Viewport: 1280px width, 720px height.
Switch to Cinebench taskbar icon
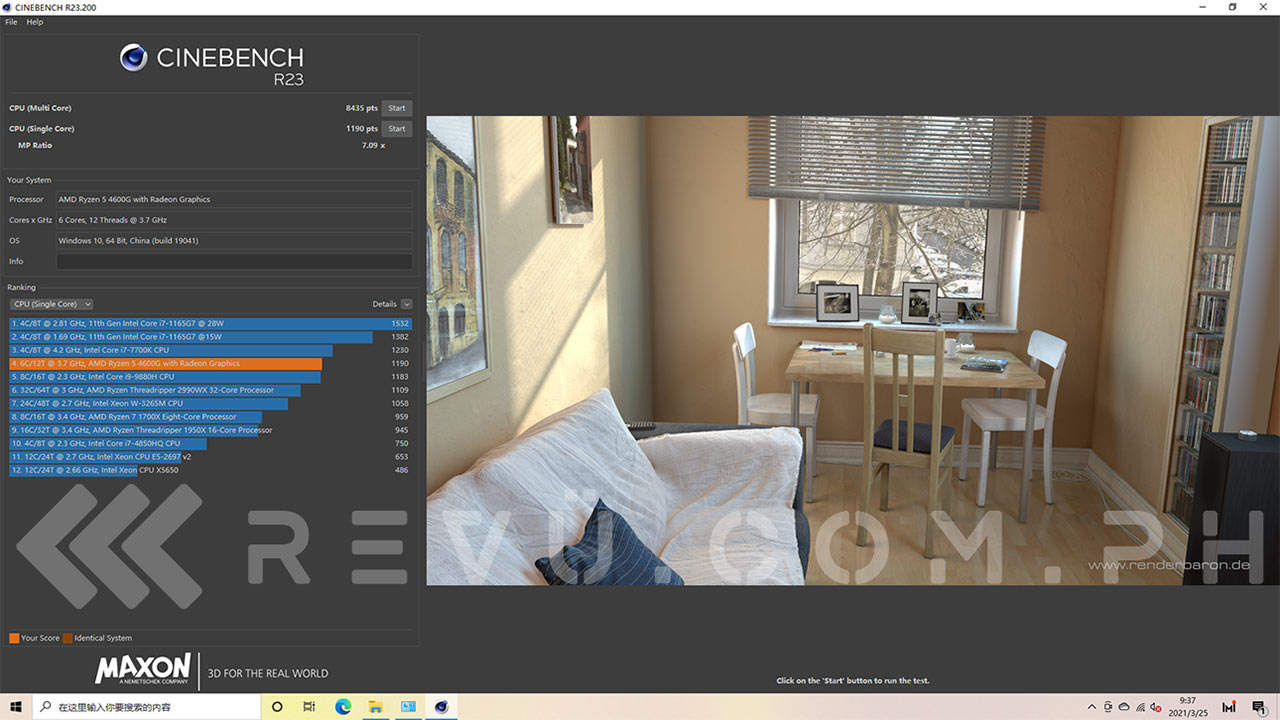(441, 707)
